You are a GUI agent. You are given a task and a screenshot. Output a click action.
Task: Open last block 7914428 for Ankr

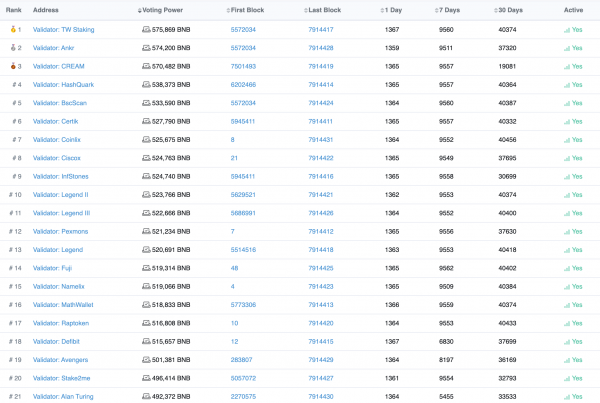pyautogui.click(x=321, y=48)
